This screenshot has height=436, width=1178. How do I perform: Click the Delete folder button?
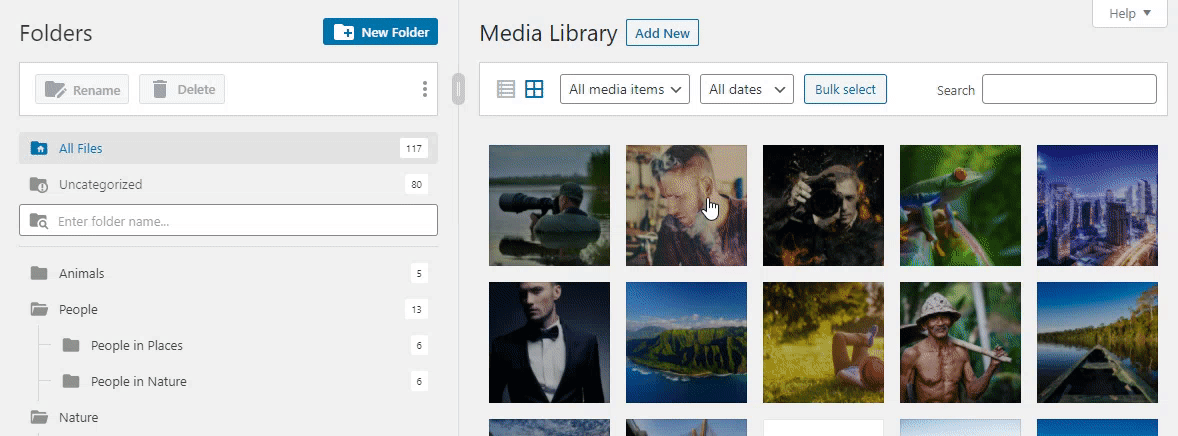(182, 89)
